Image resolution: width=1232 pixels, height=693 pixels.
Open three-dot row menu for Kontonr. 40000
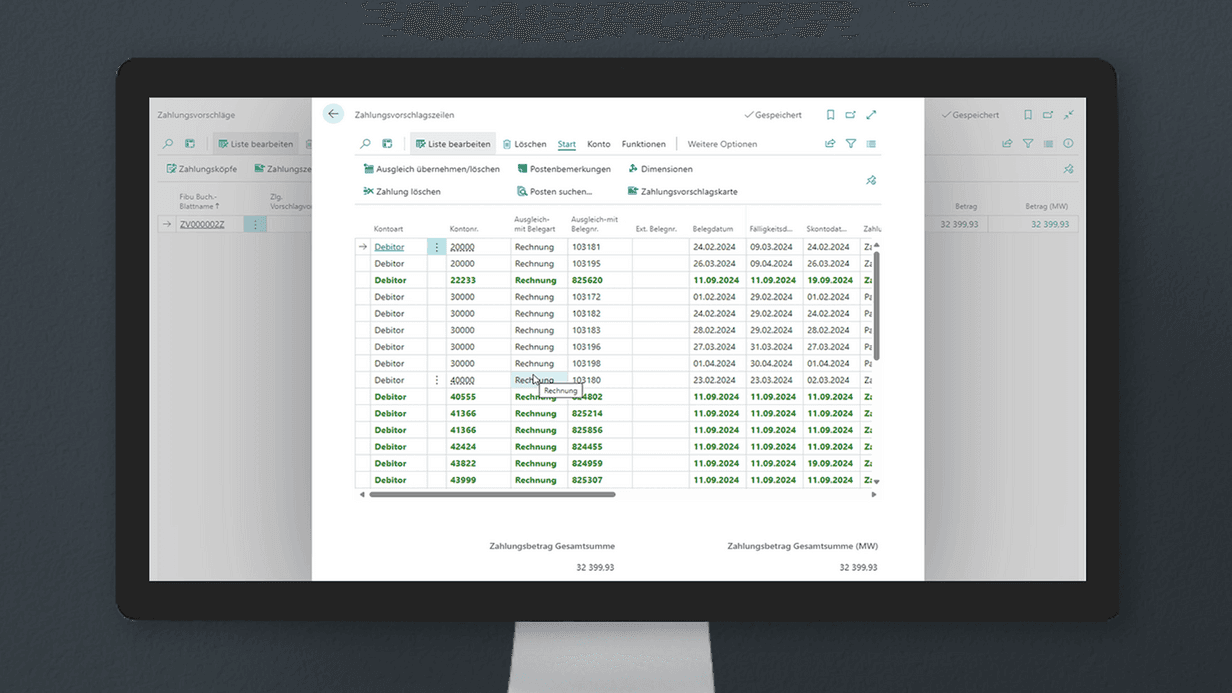437,380
